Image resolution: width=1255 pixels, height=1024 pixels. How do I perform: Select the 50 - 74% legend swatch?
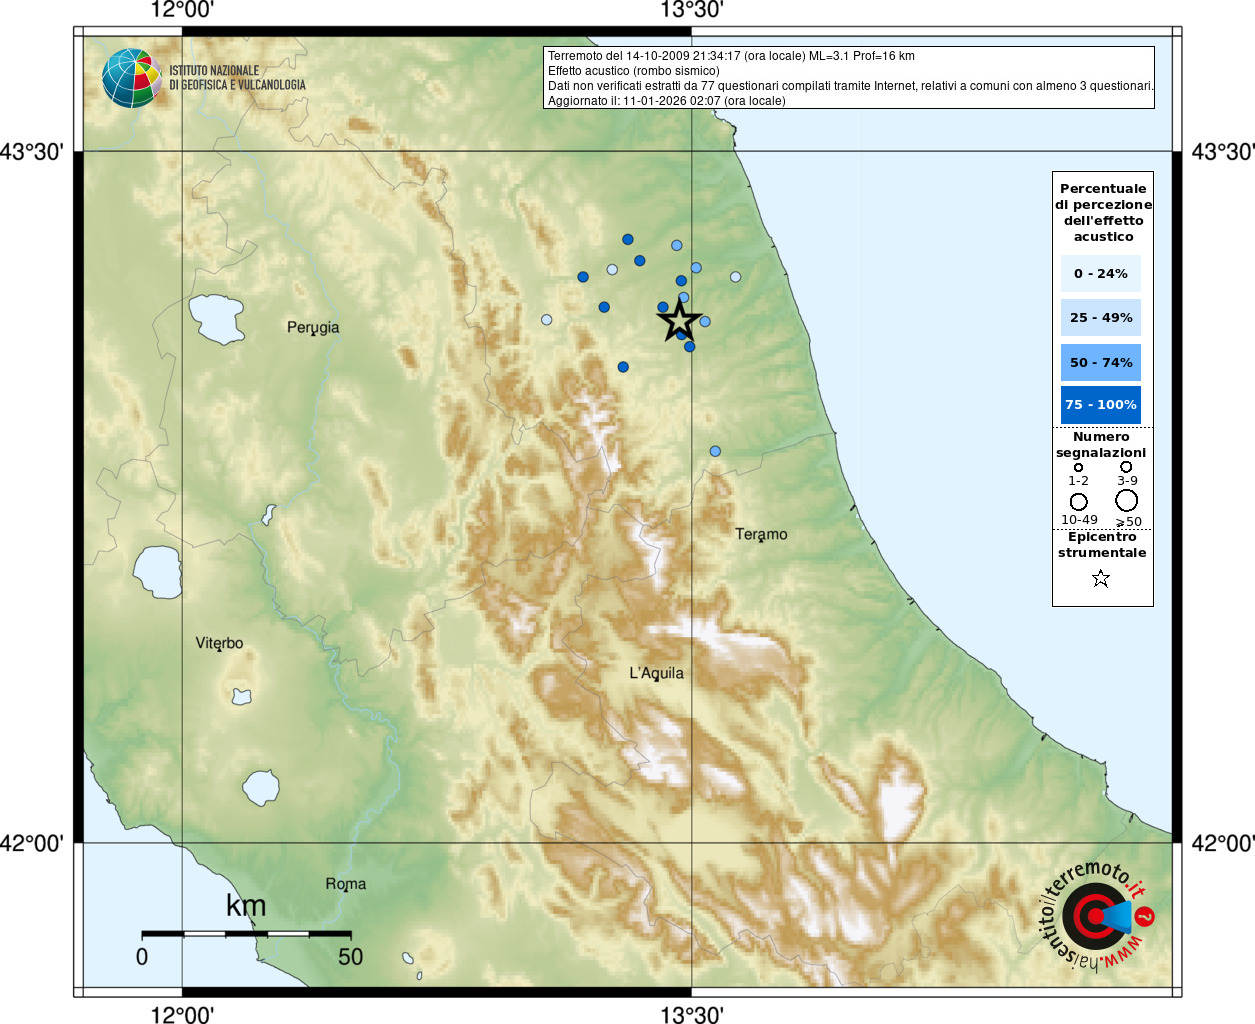(x=1100, y=362)
